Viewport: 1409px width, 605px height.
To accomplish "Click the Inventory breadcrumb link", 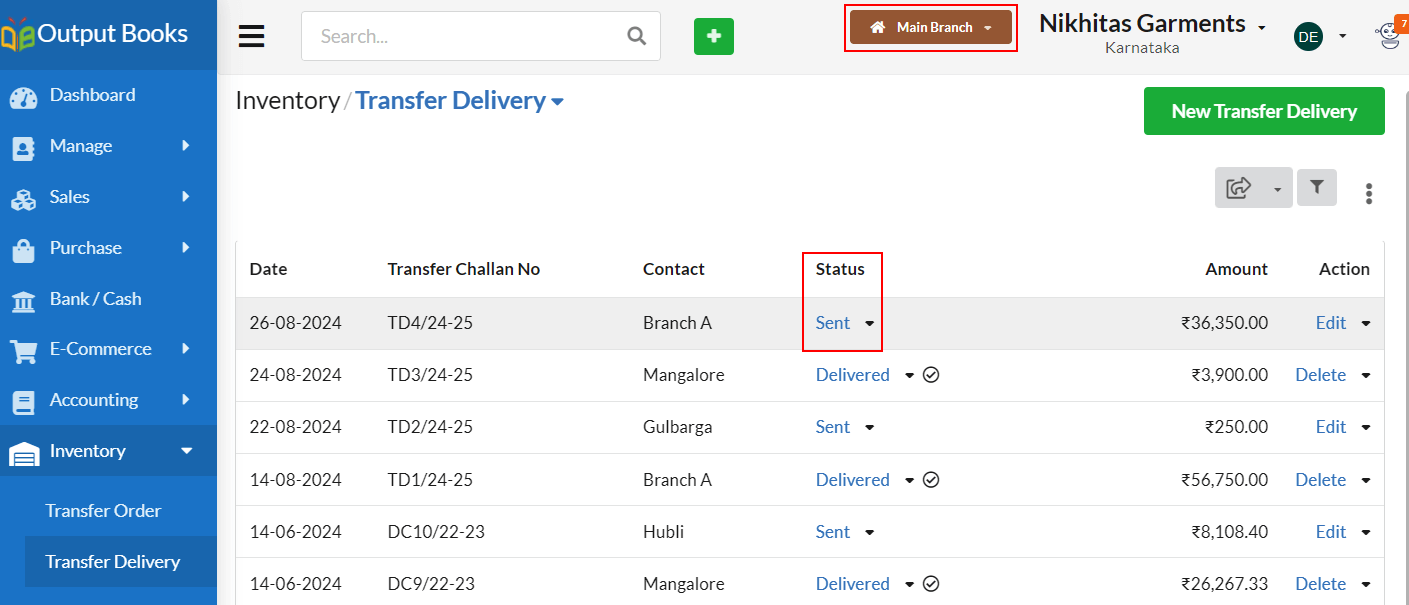I will pyautogui.click(x=288, y=101).
